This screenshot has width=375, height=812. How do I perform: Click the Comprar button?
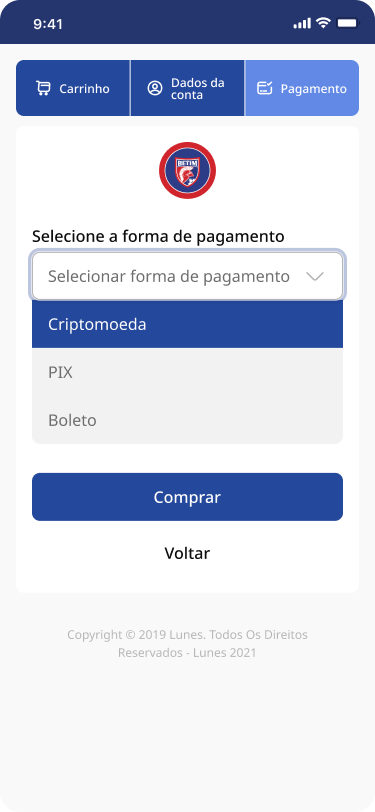click(x=188, y=497)
